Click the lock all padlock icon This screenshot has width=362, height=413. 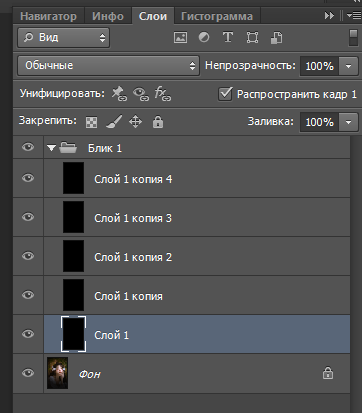coord(158,122)
